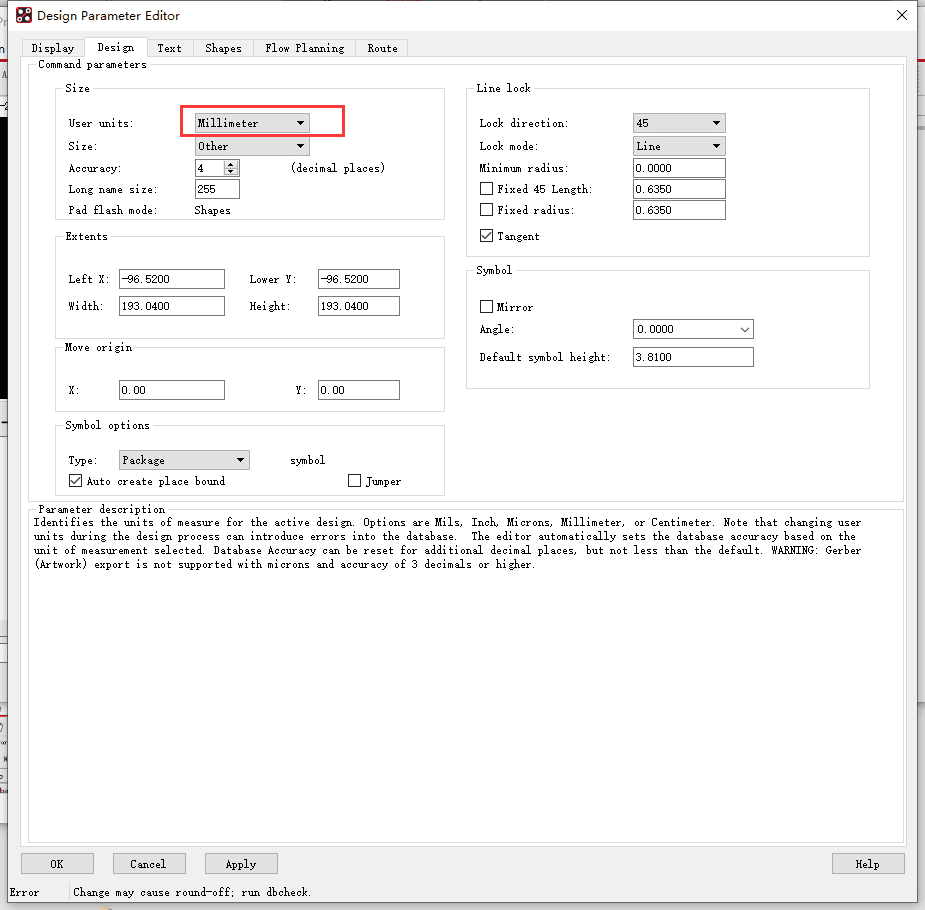The image size is (925, 910).
Task: Check the Jumper option
Action: 354,481
